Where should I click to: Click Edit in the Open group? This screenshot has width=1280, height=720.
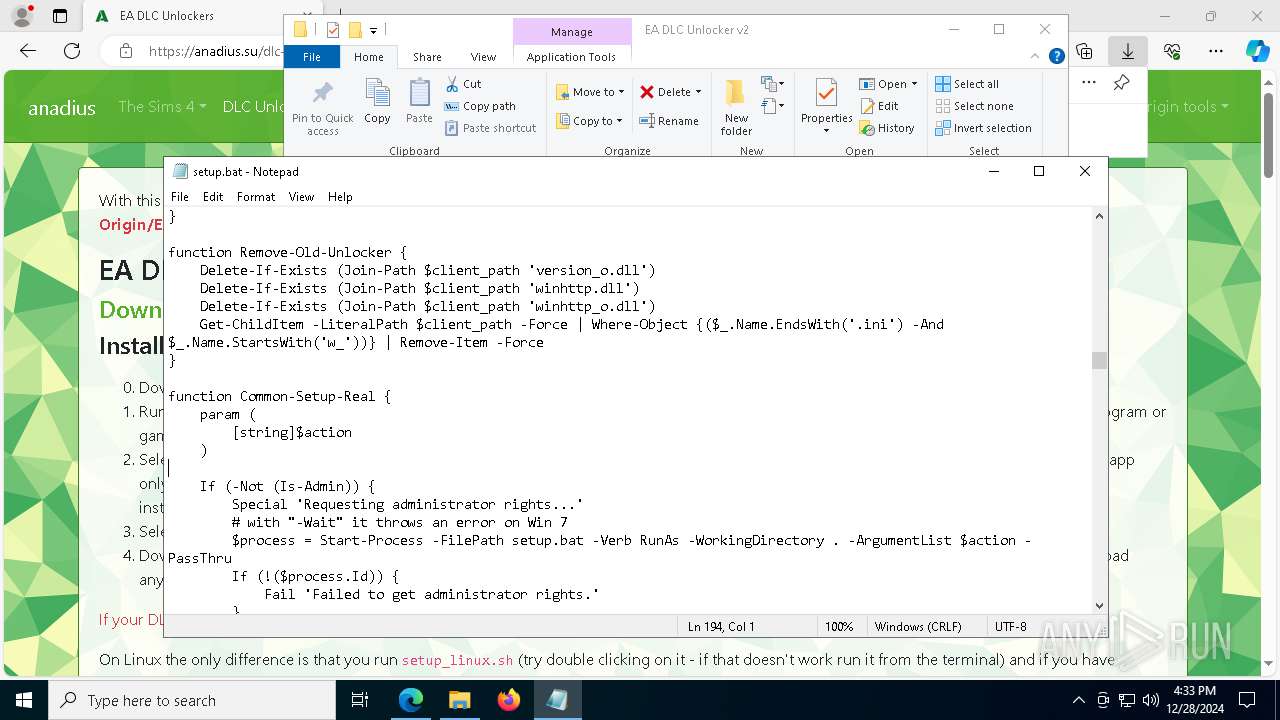pyautogui.click(x=879, y=106)
